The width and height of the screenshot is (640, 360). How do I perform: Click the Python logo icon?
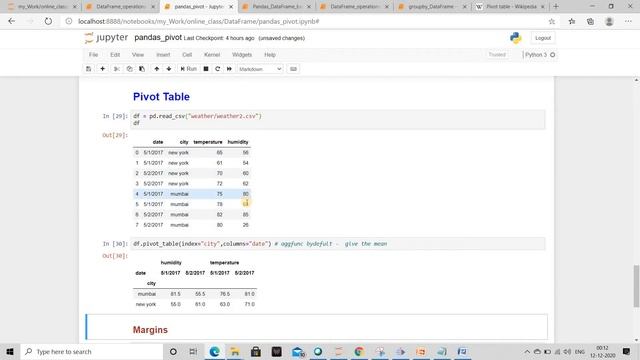(x=516, y=38)
